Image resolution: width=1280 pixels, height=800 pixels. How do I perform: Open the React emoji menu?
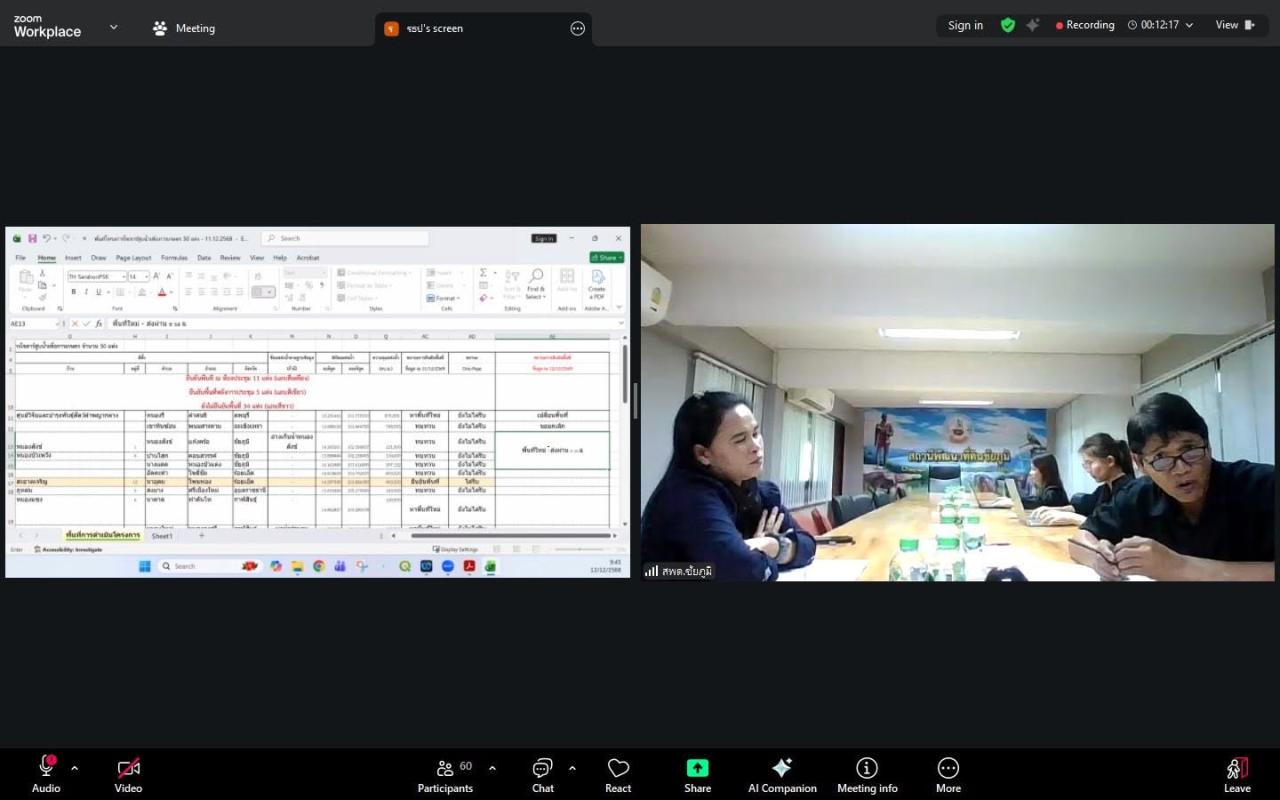[618, 774]
